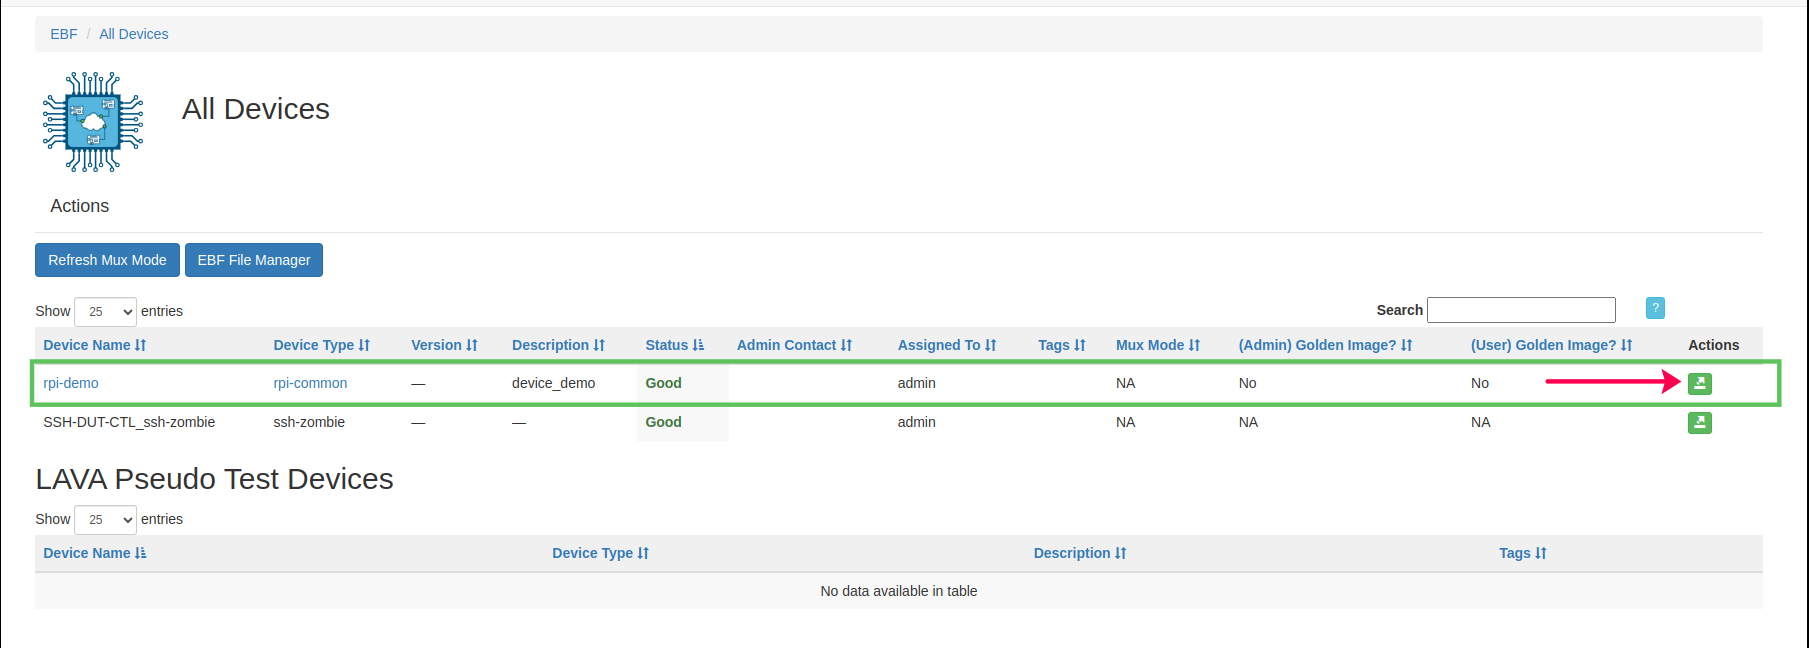
Task: Click the ssh-zombie device type cell
Action: coord(309,422)
